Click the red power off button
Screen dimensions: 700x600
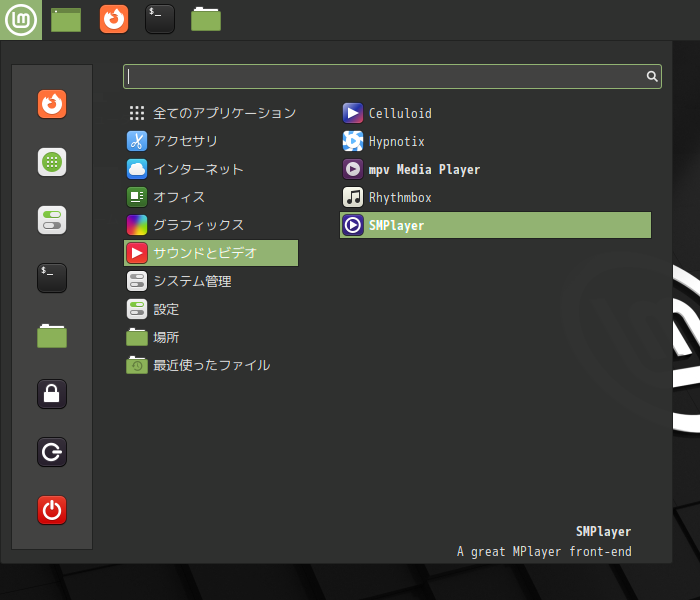[52, 510]
